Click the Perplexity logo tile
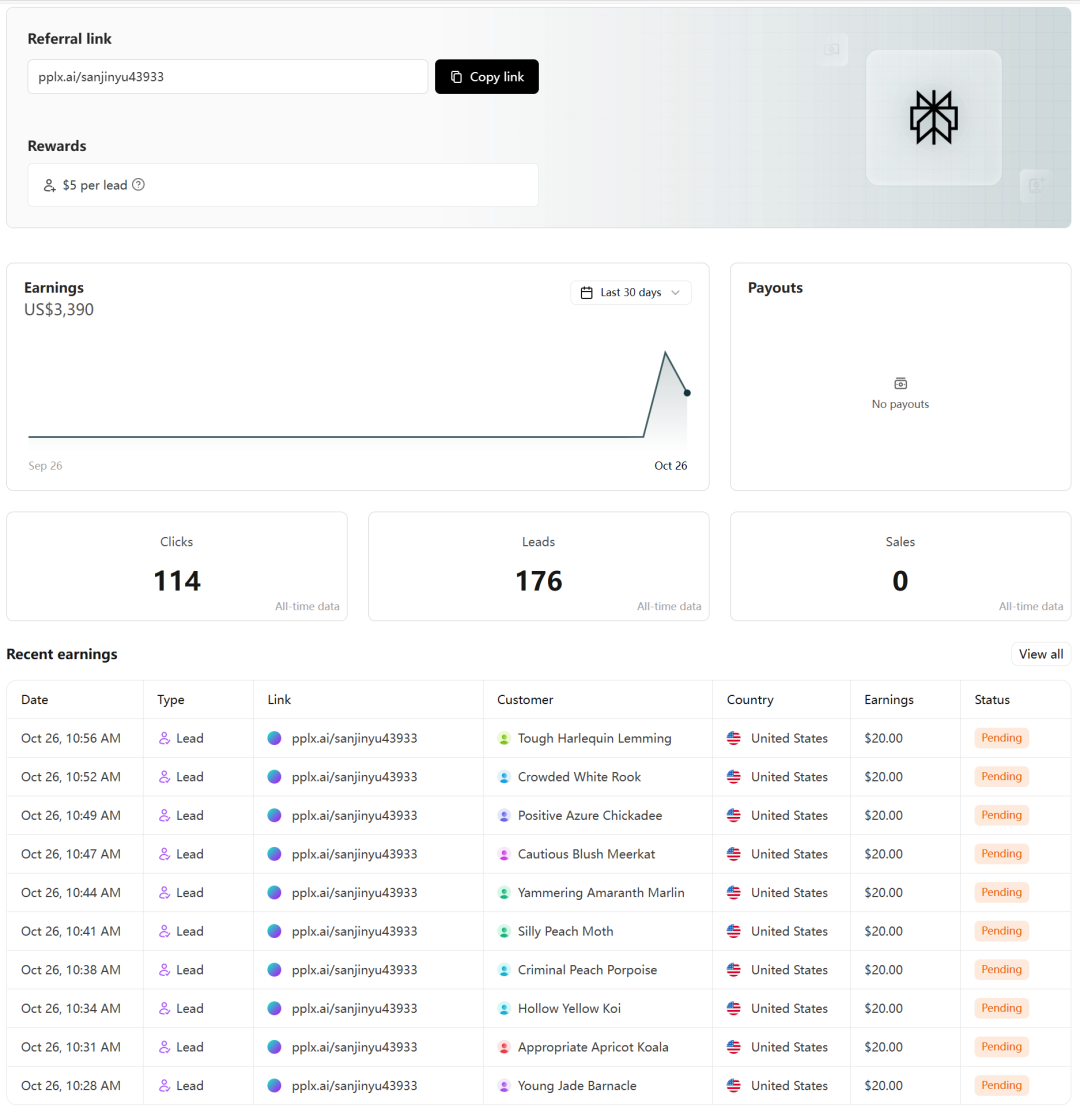This screenshot has height=1112, width=1080. [x=933, y=117]
